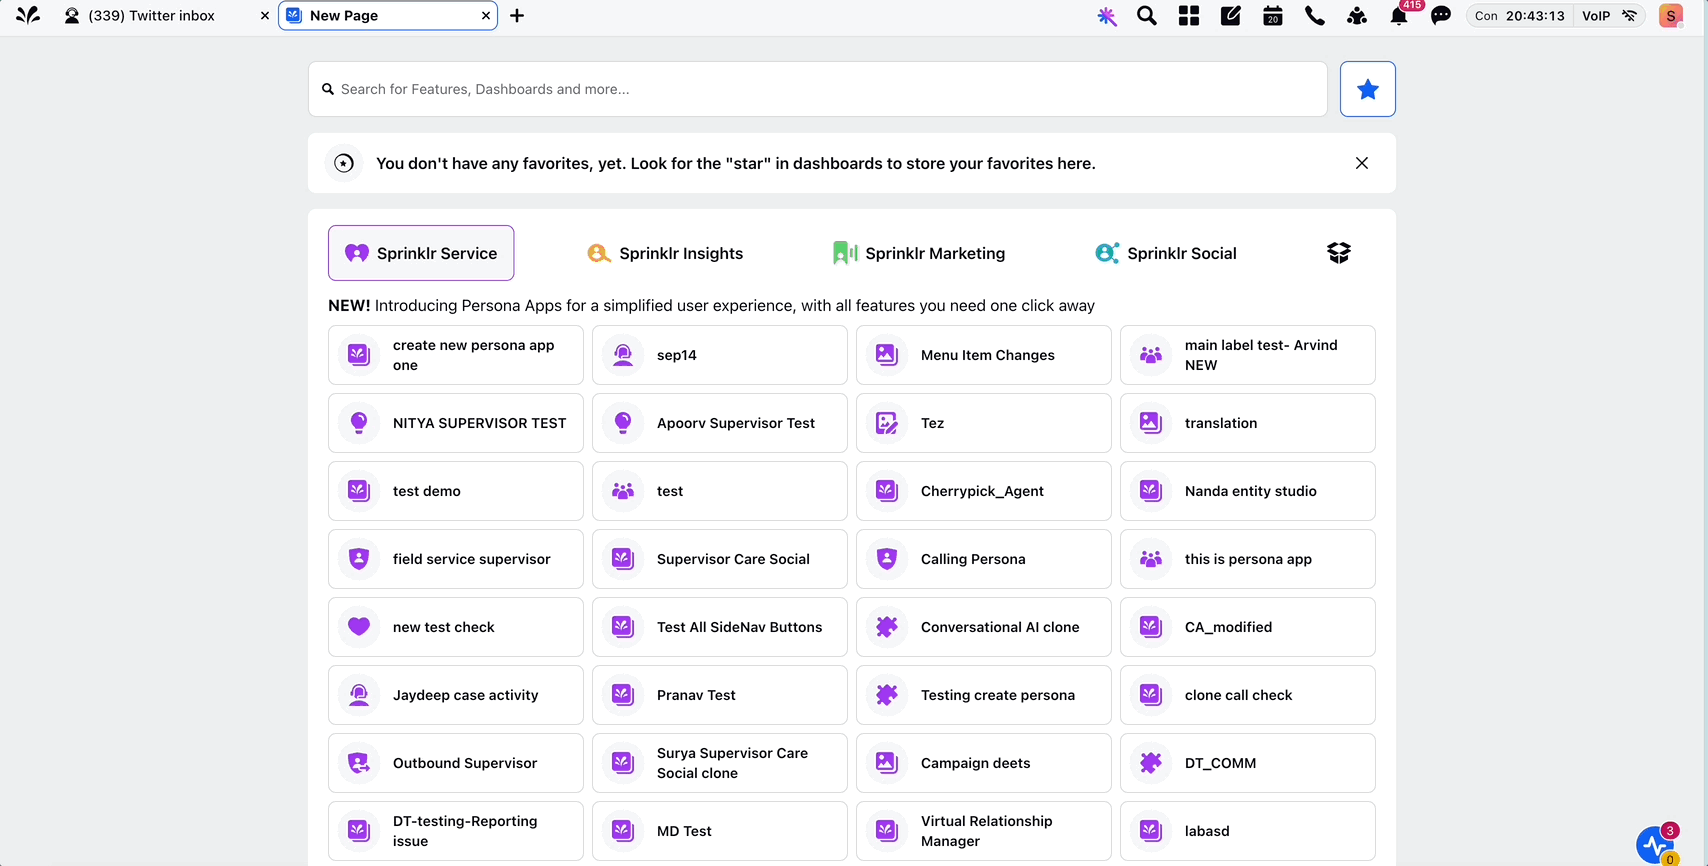This screenshot has height=866, width=1708.
Task: Focus the Features and Dashboards search field
Action: point(817,89)
